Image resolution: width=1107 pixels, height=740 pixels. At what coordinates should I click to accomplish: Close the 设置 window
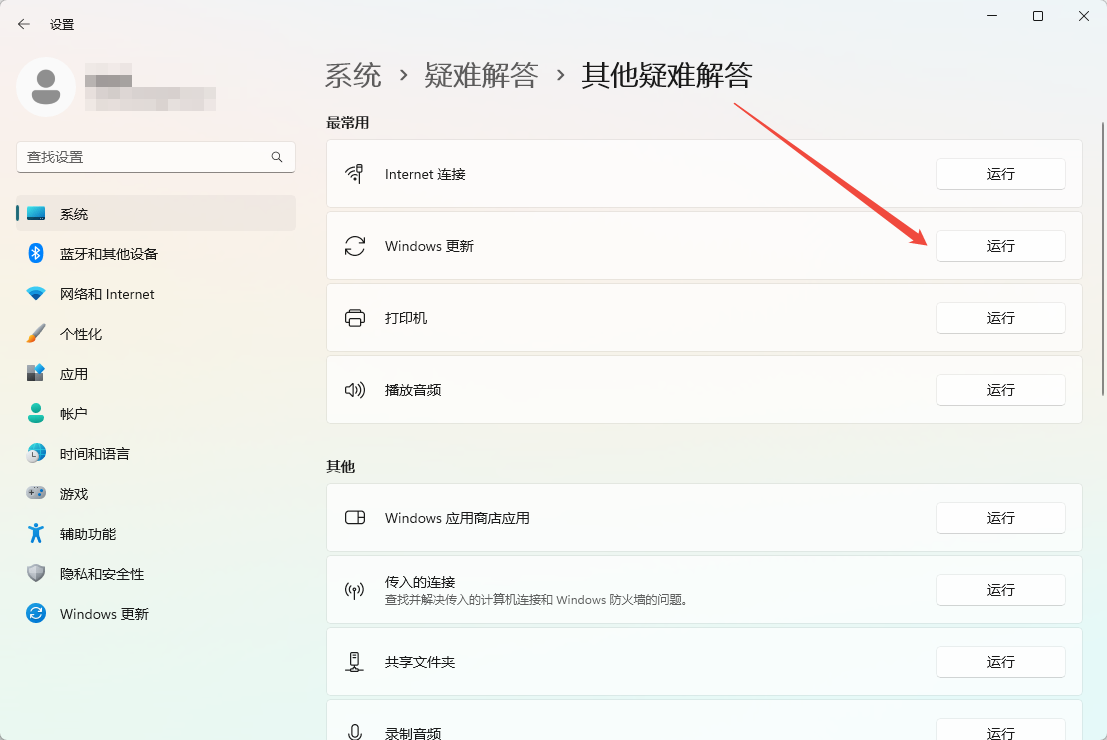click(1084, 16)
